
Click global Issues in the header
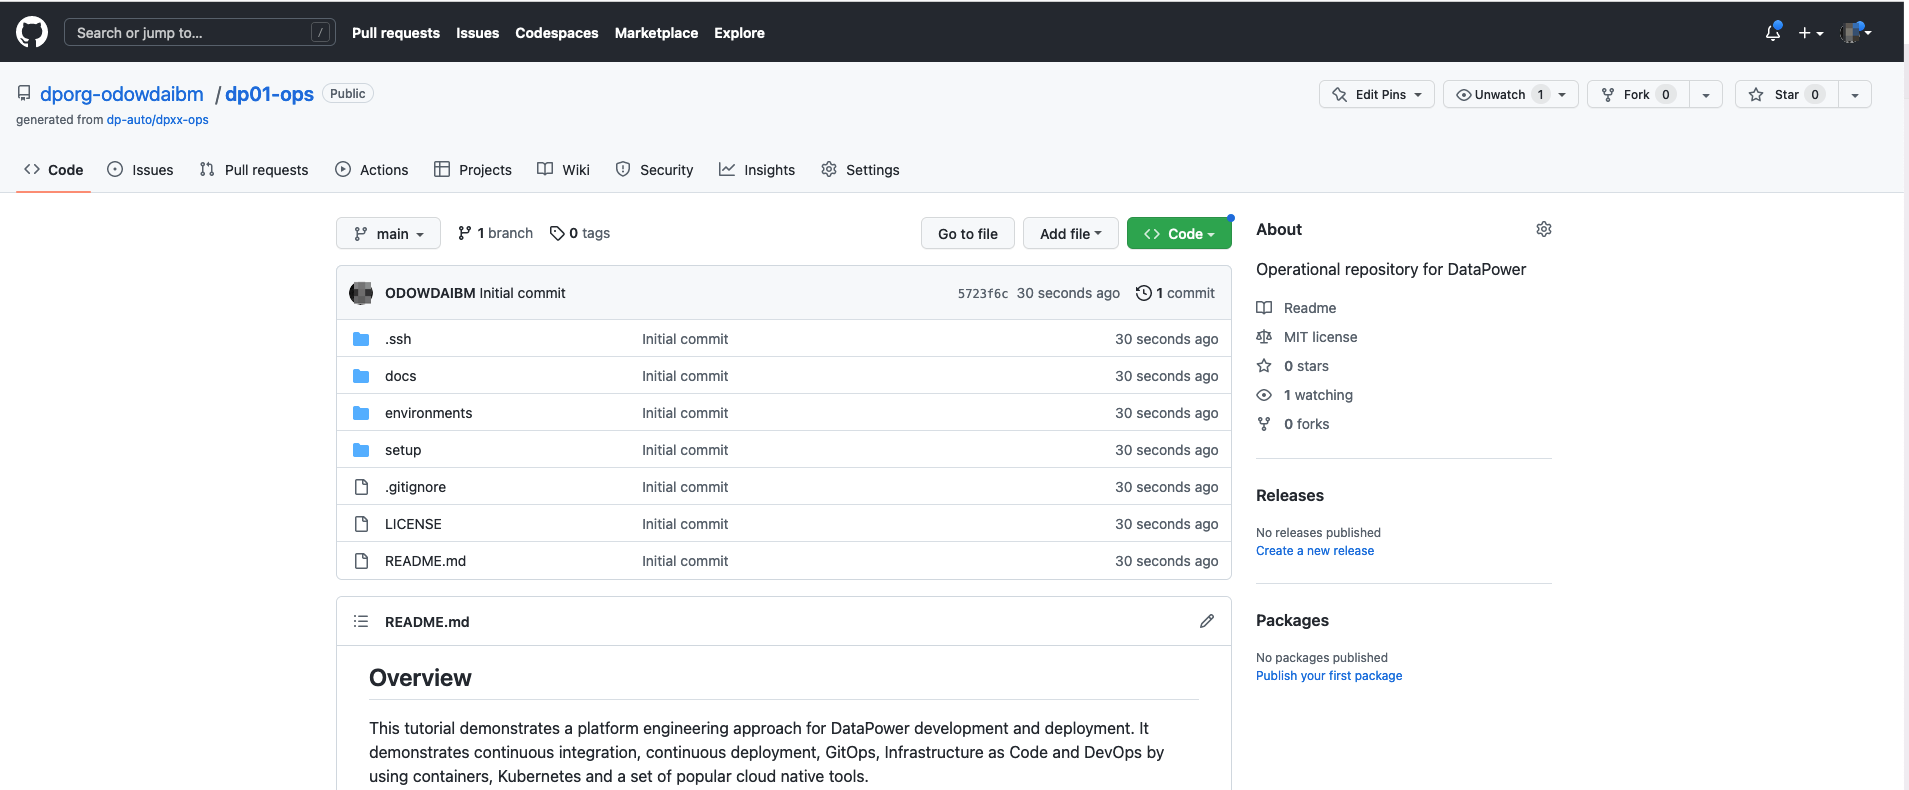point(477,33)
